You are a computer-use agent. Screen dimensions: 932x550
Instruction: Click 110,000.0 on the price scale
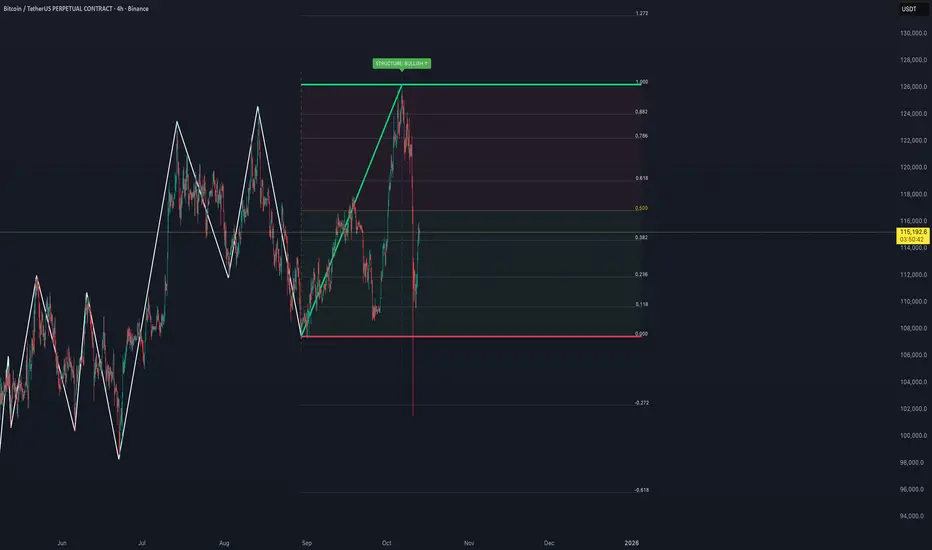pyautogui.click(x=914, y=301)
